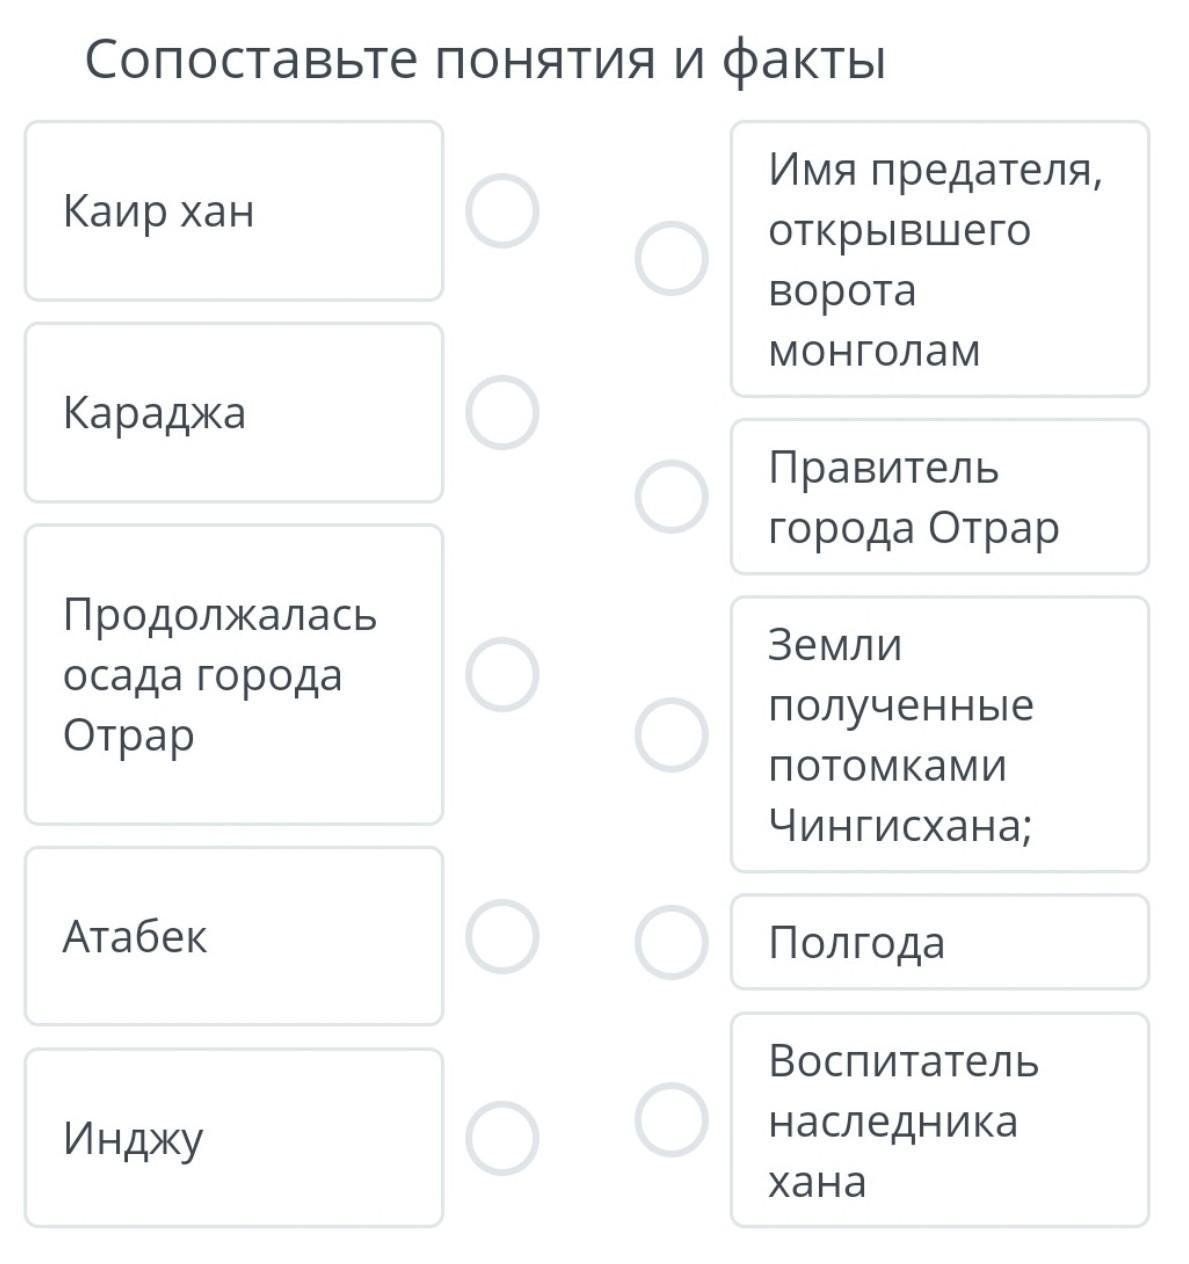
Task: Click the circle beside Земли полученные потомками
Action: click(672, 734)
